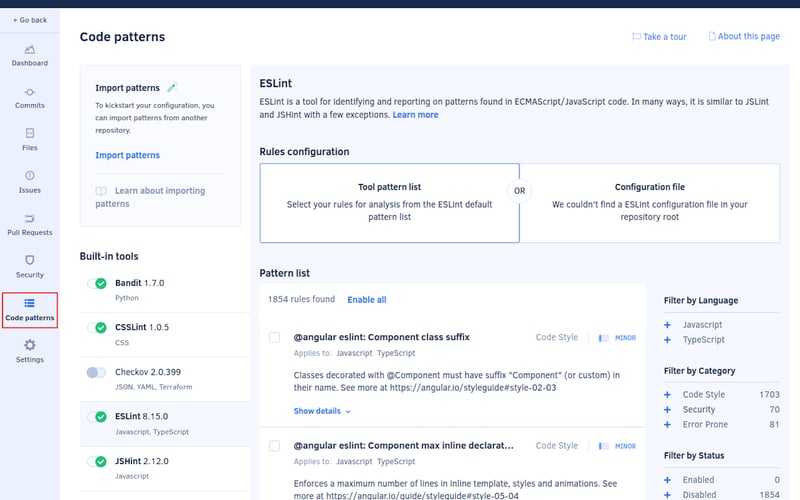Add the TypeScript language filter plus icon

tap(667, 339)
